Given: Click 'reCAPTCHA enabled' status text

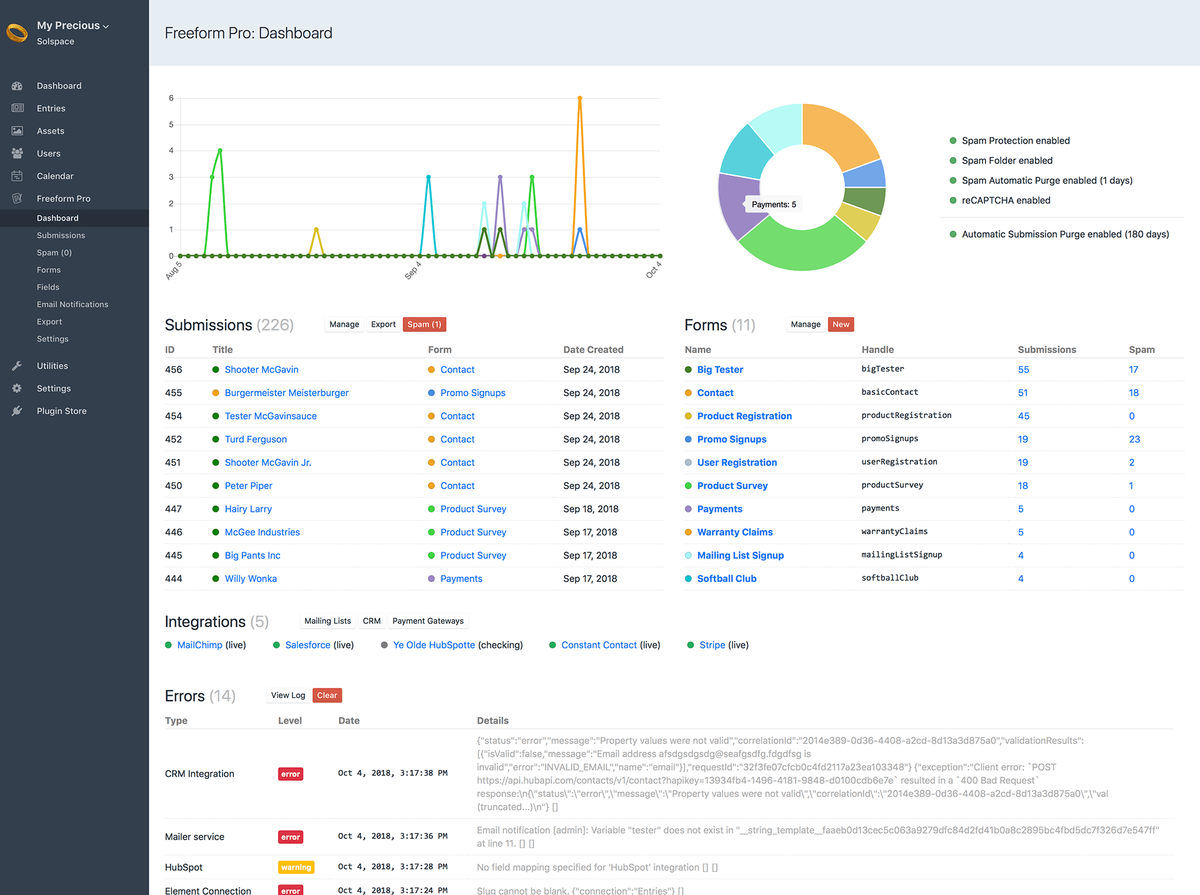Looking at the screenshot, I should click(1006, 200).
